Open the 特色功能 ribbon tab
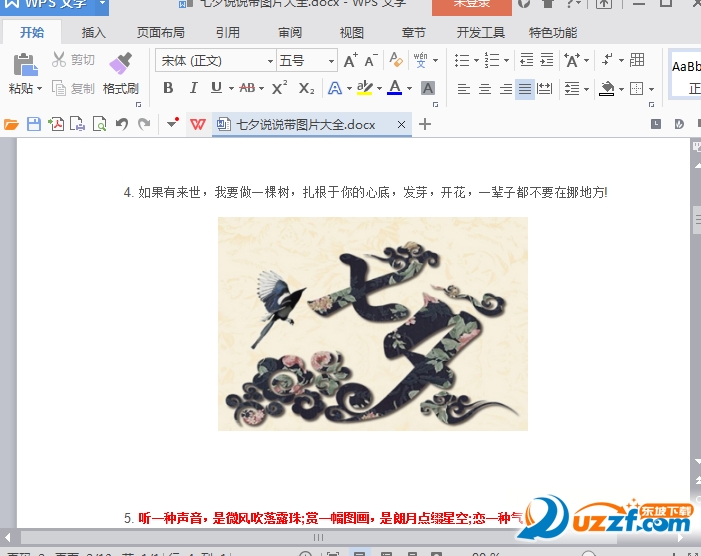The image size is (701, 556). (x=553, y=33)
